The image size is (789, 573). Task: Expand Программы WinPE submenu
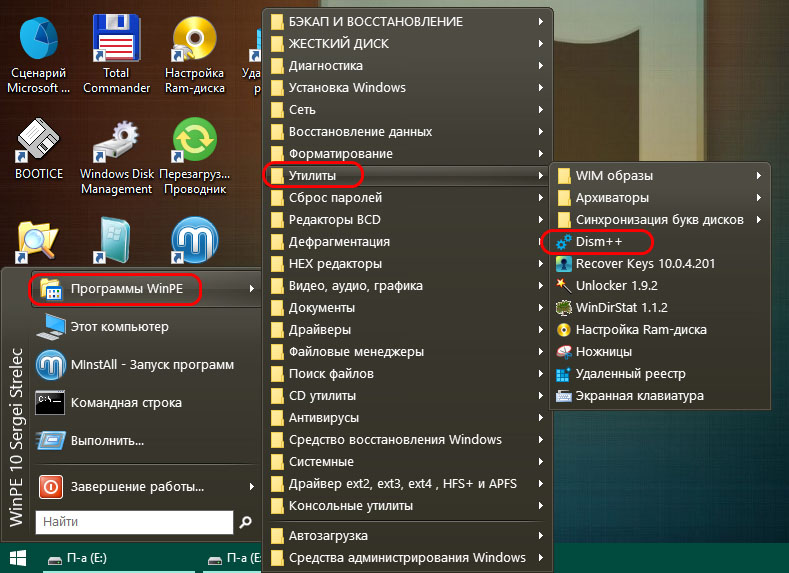click(x=146, y=289)
